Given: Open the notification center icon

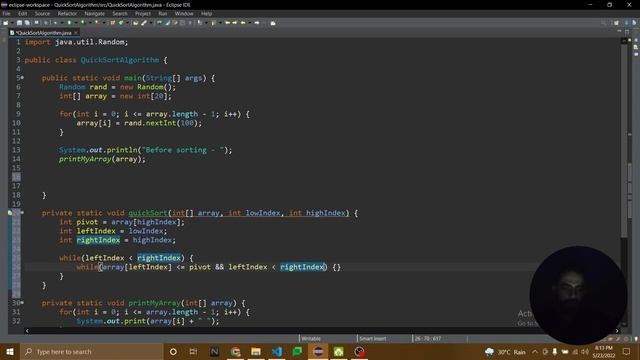Looking at the screenshot, I should pyautogui.click(x=627, y=351).
